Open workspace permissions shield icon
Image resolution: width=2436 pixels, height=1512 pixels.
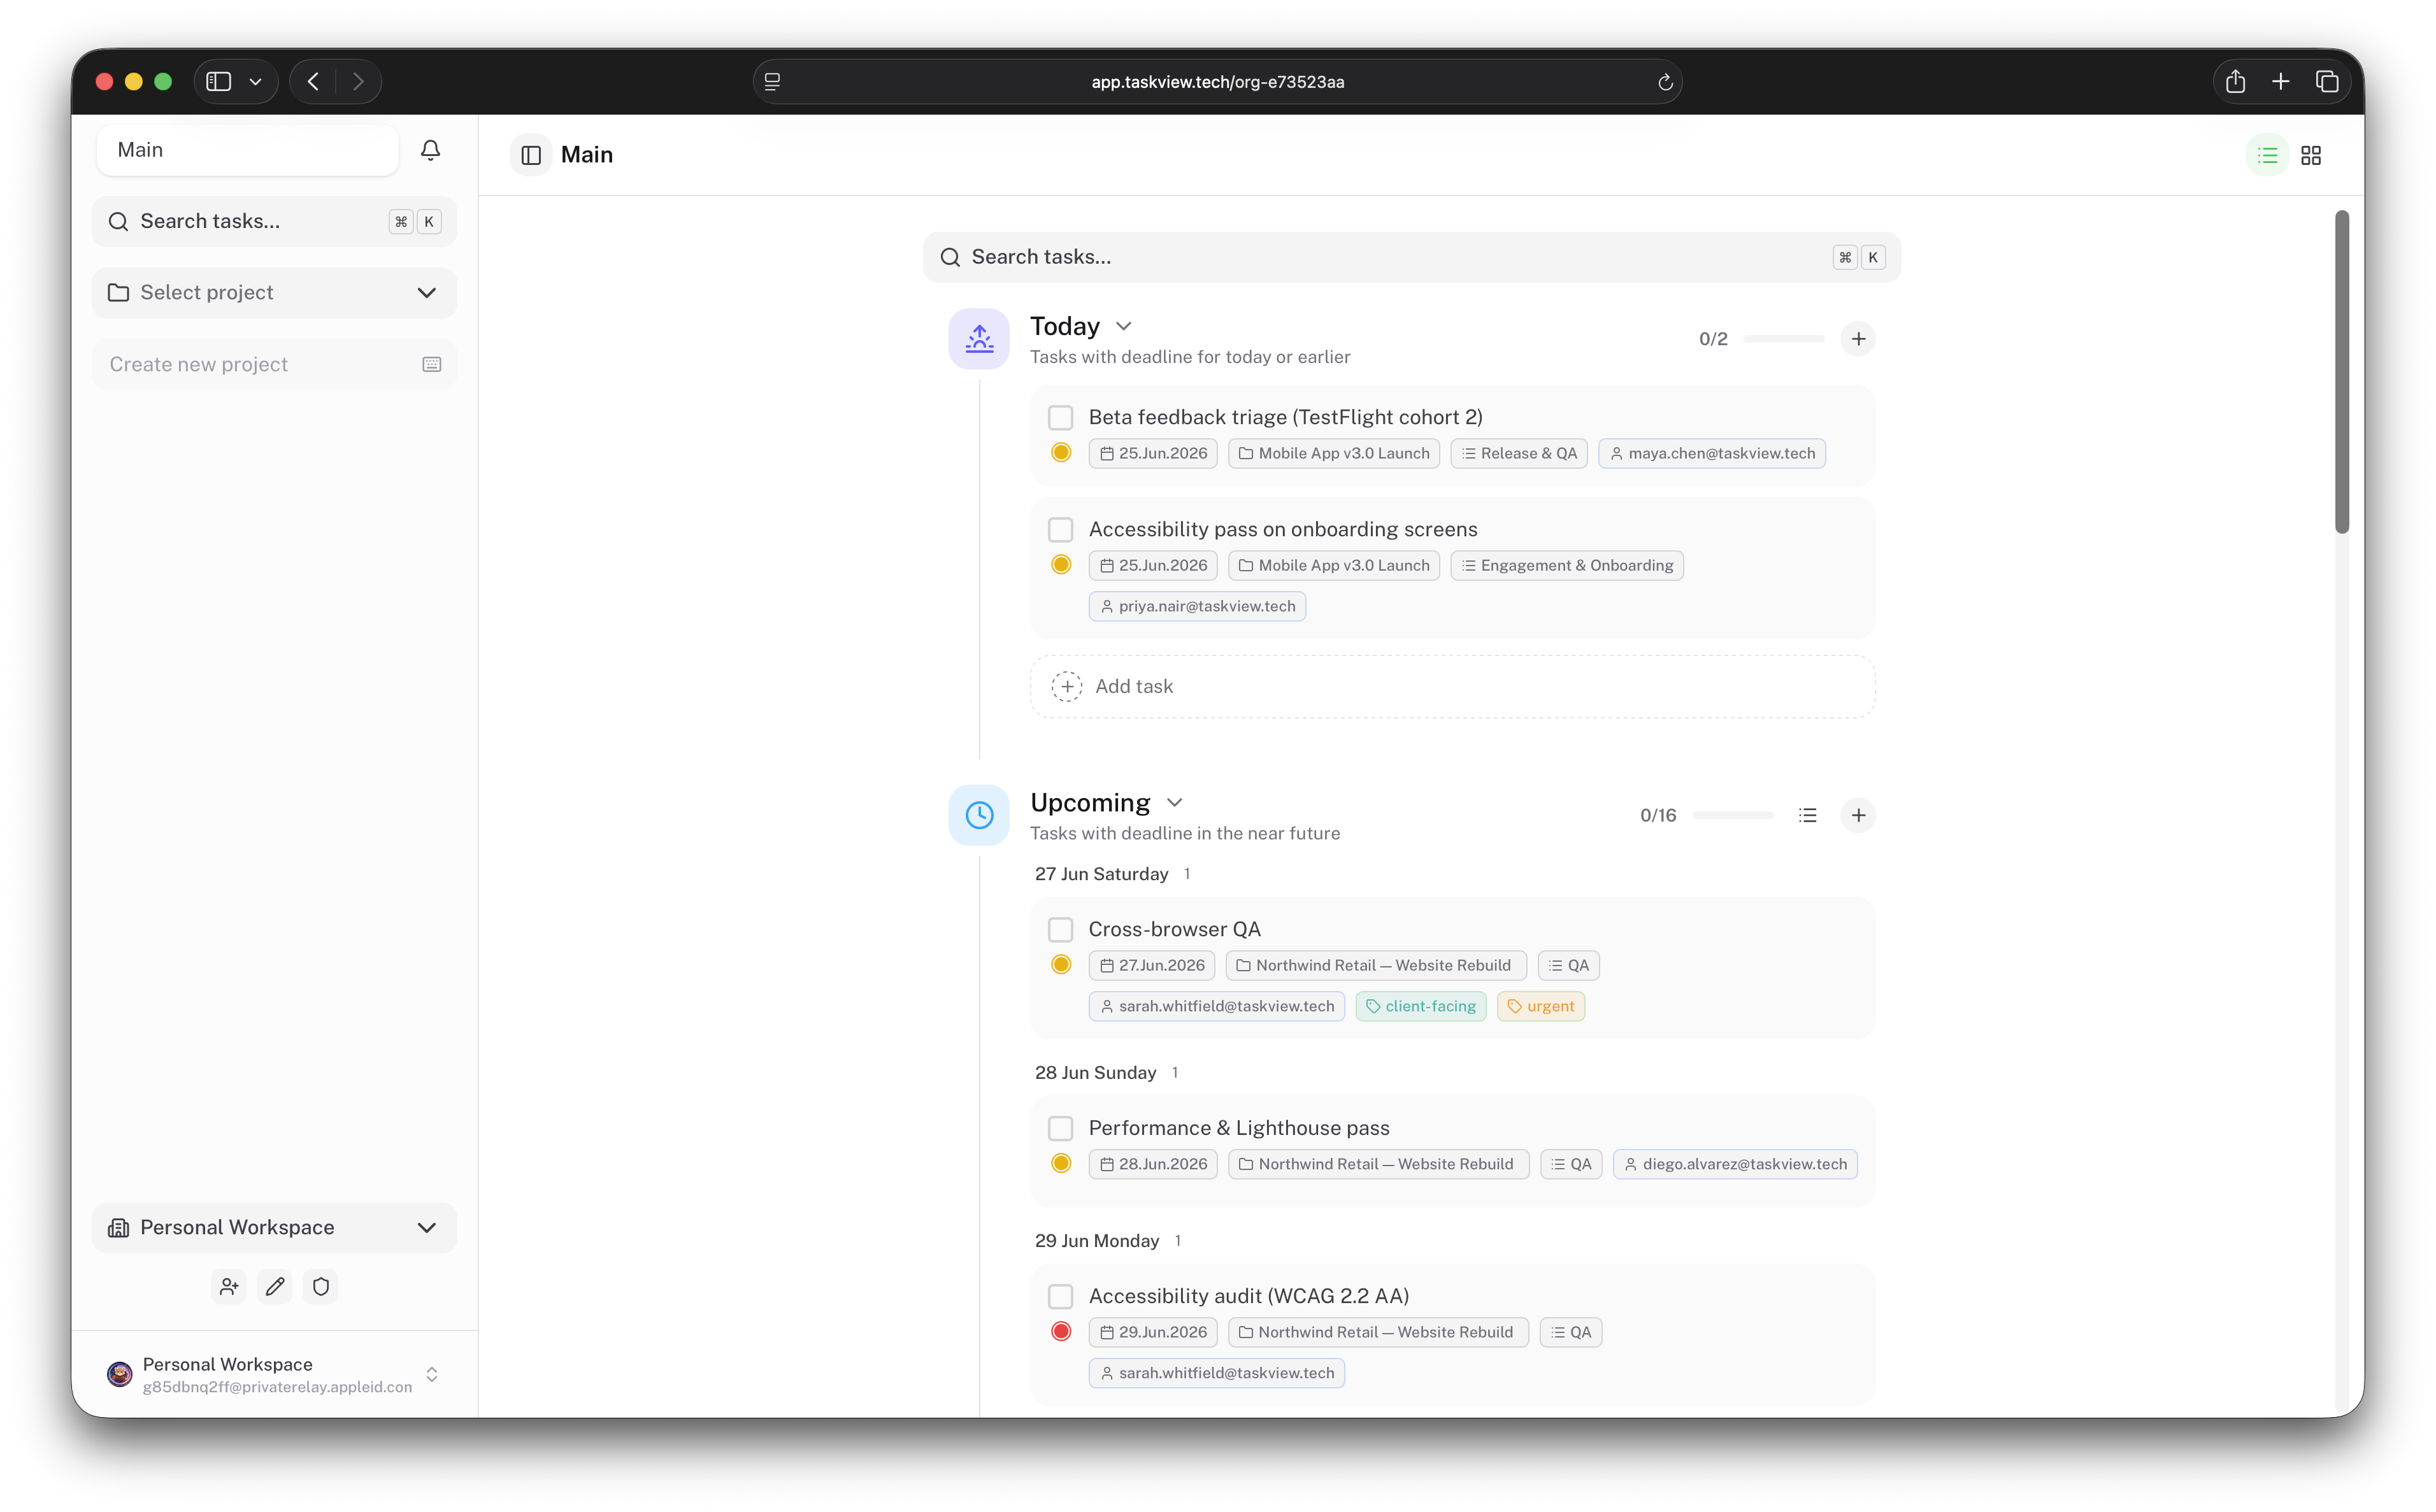(321, 1286)
